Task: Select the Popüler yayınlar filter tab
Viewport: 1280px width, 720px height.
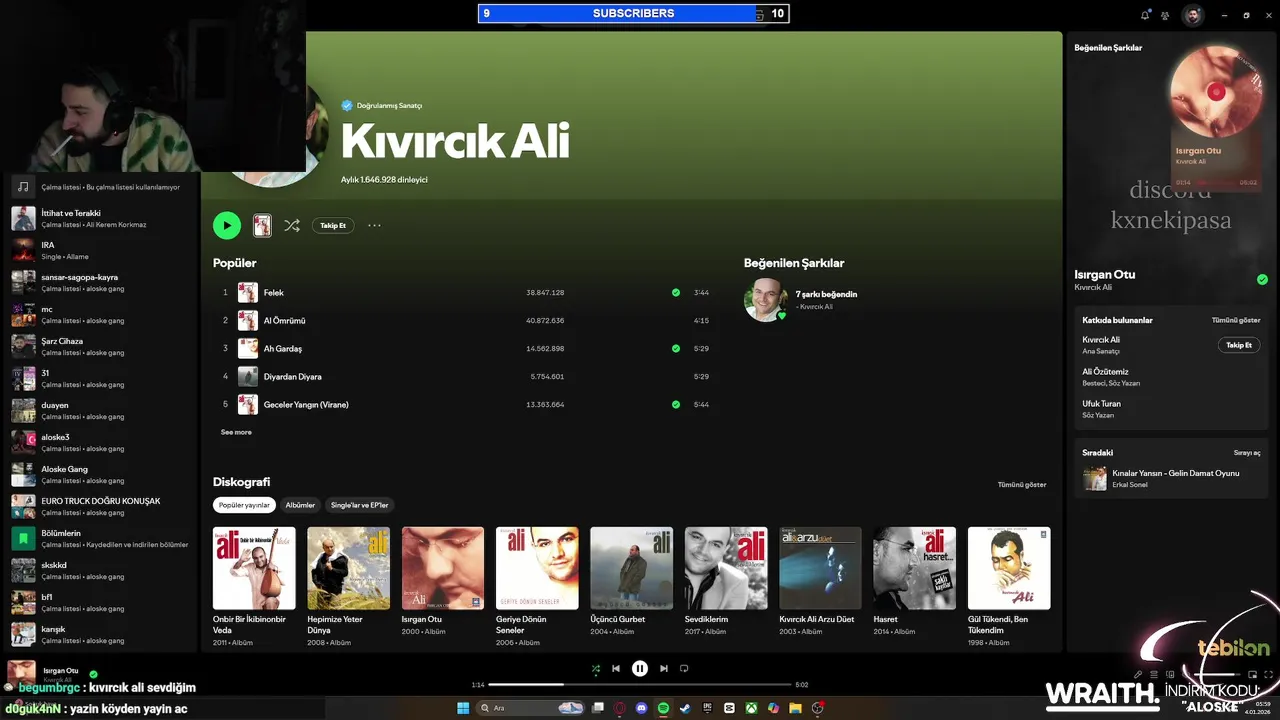Action: 245,505
